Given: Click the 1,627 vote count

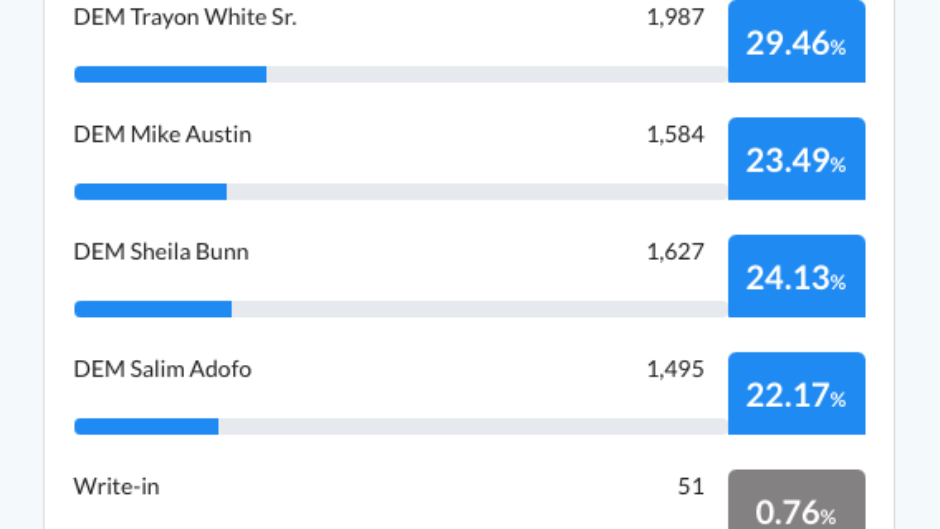Looking at the screenshot, I should [x=675, y=252].
